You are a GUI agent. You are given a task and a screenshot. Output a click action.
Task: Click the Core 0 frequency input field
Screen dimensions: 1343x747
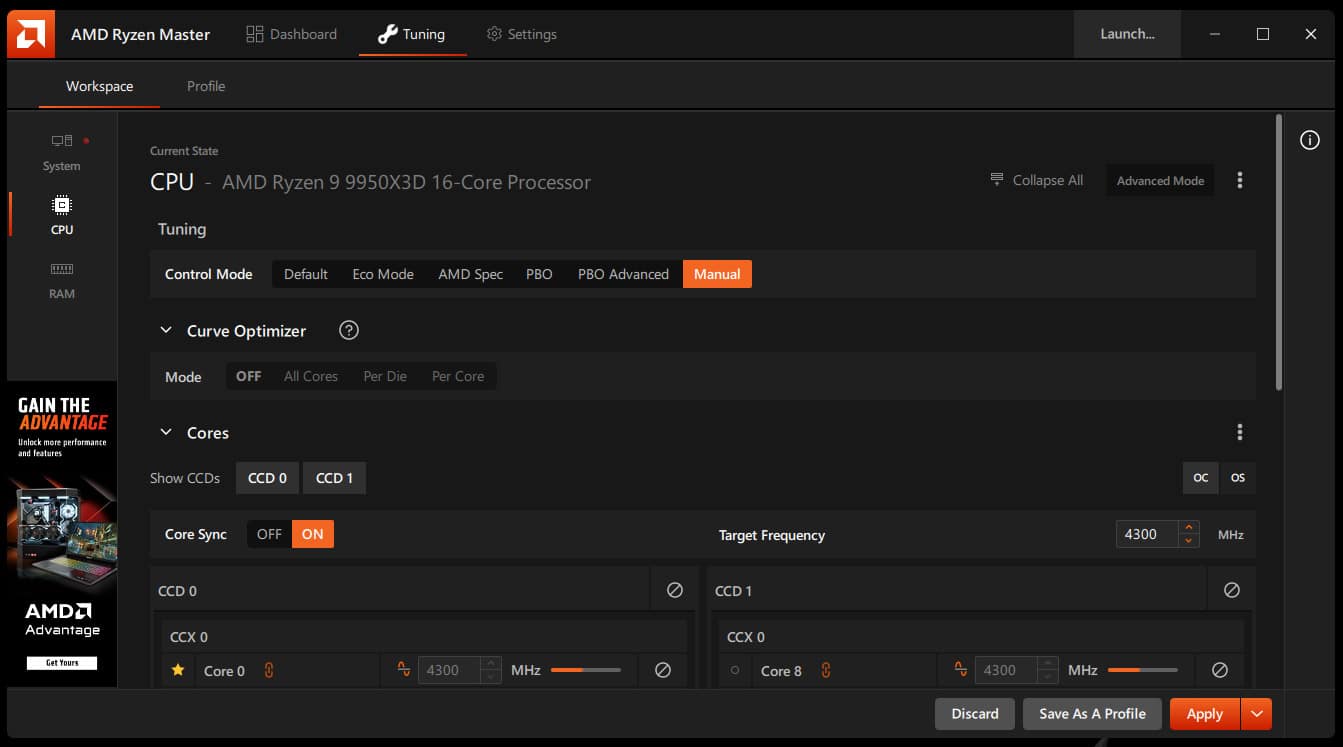(450, 670)
